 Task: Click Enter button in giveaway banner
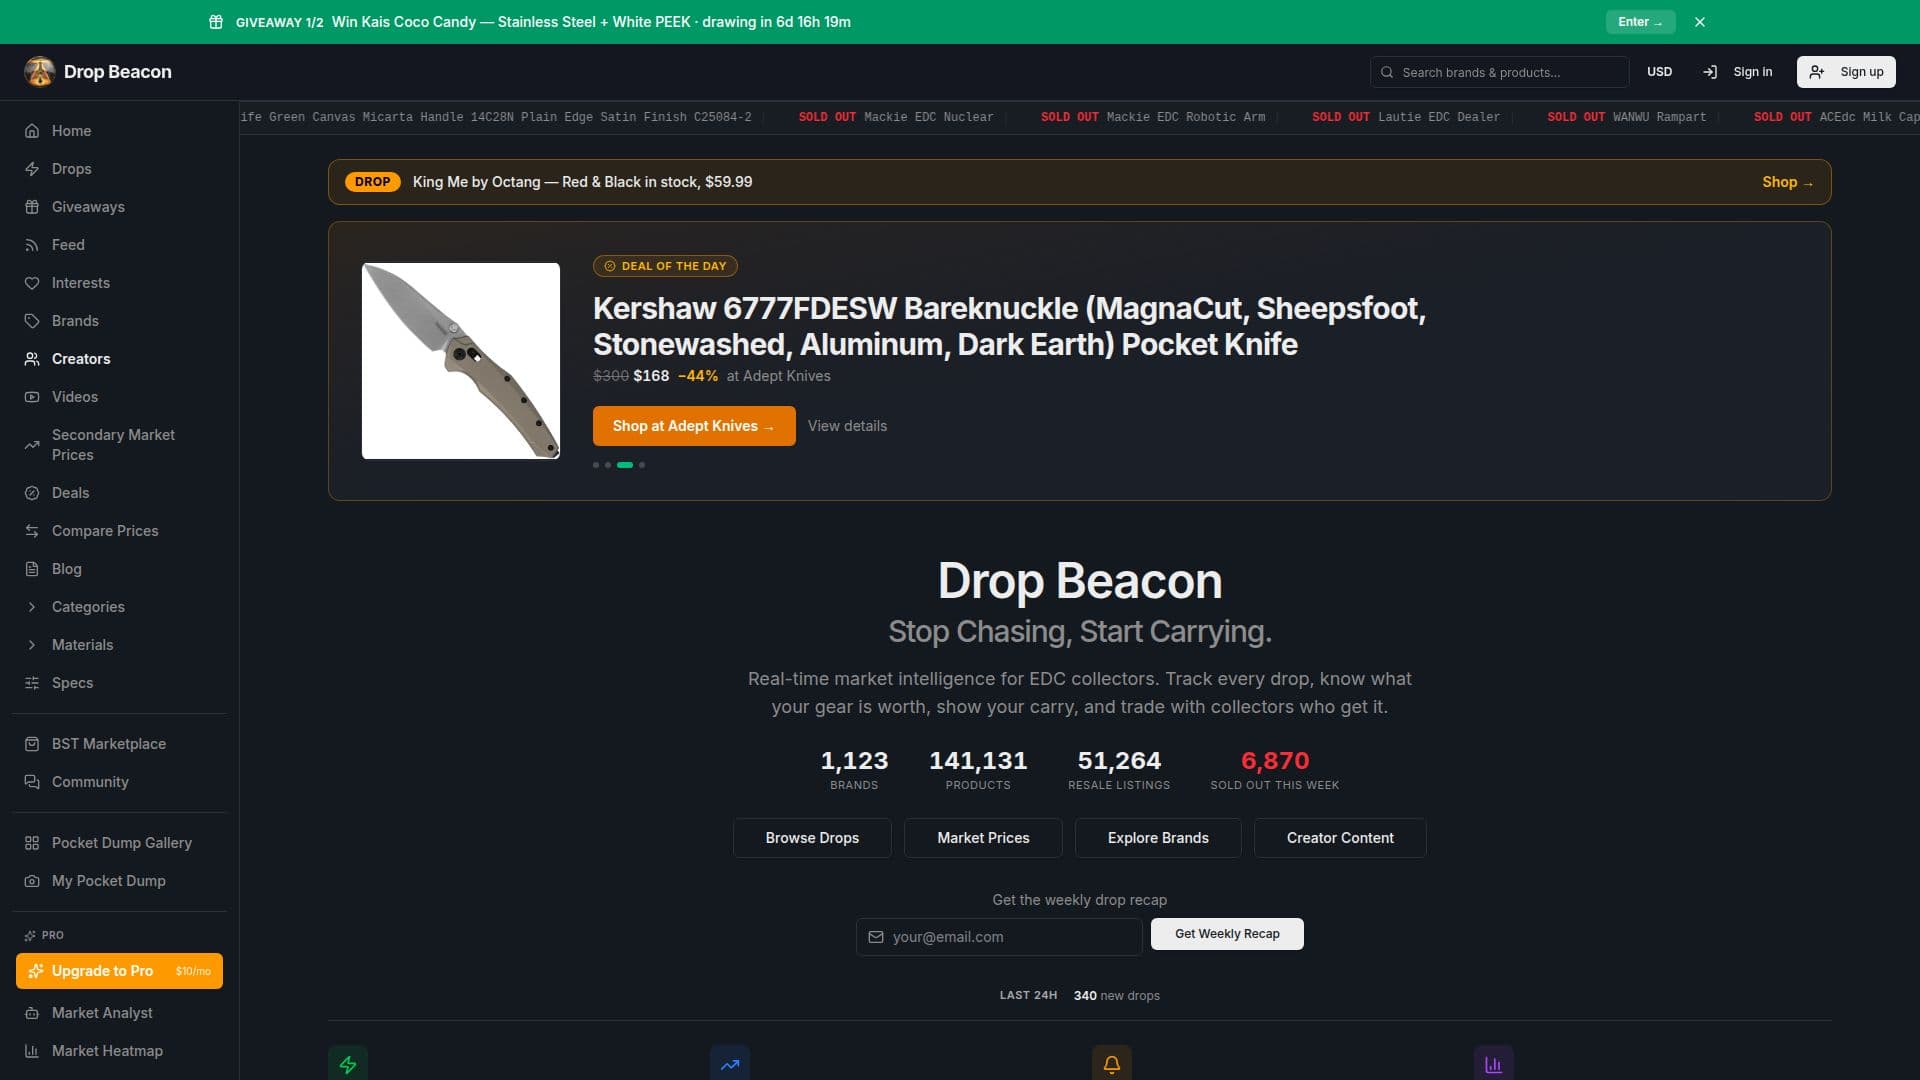1640,22
